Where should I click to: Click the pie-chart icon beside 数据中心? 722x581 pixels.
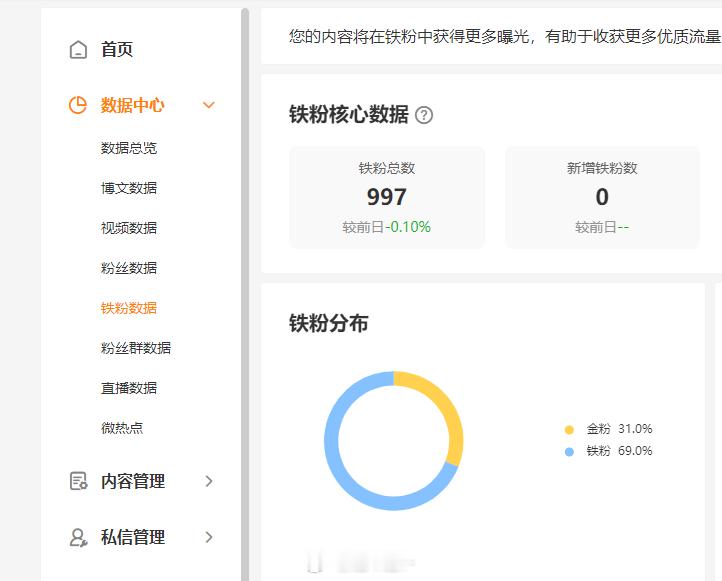pos(78,105)
